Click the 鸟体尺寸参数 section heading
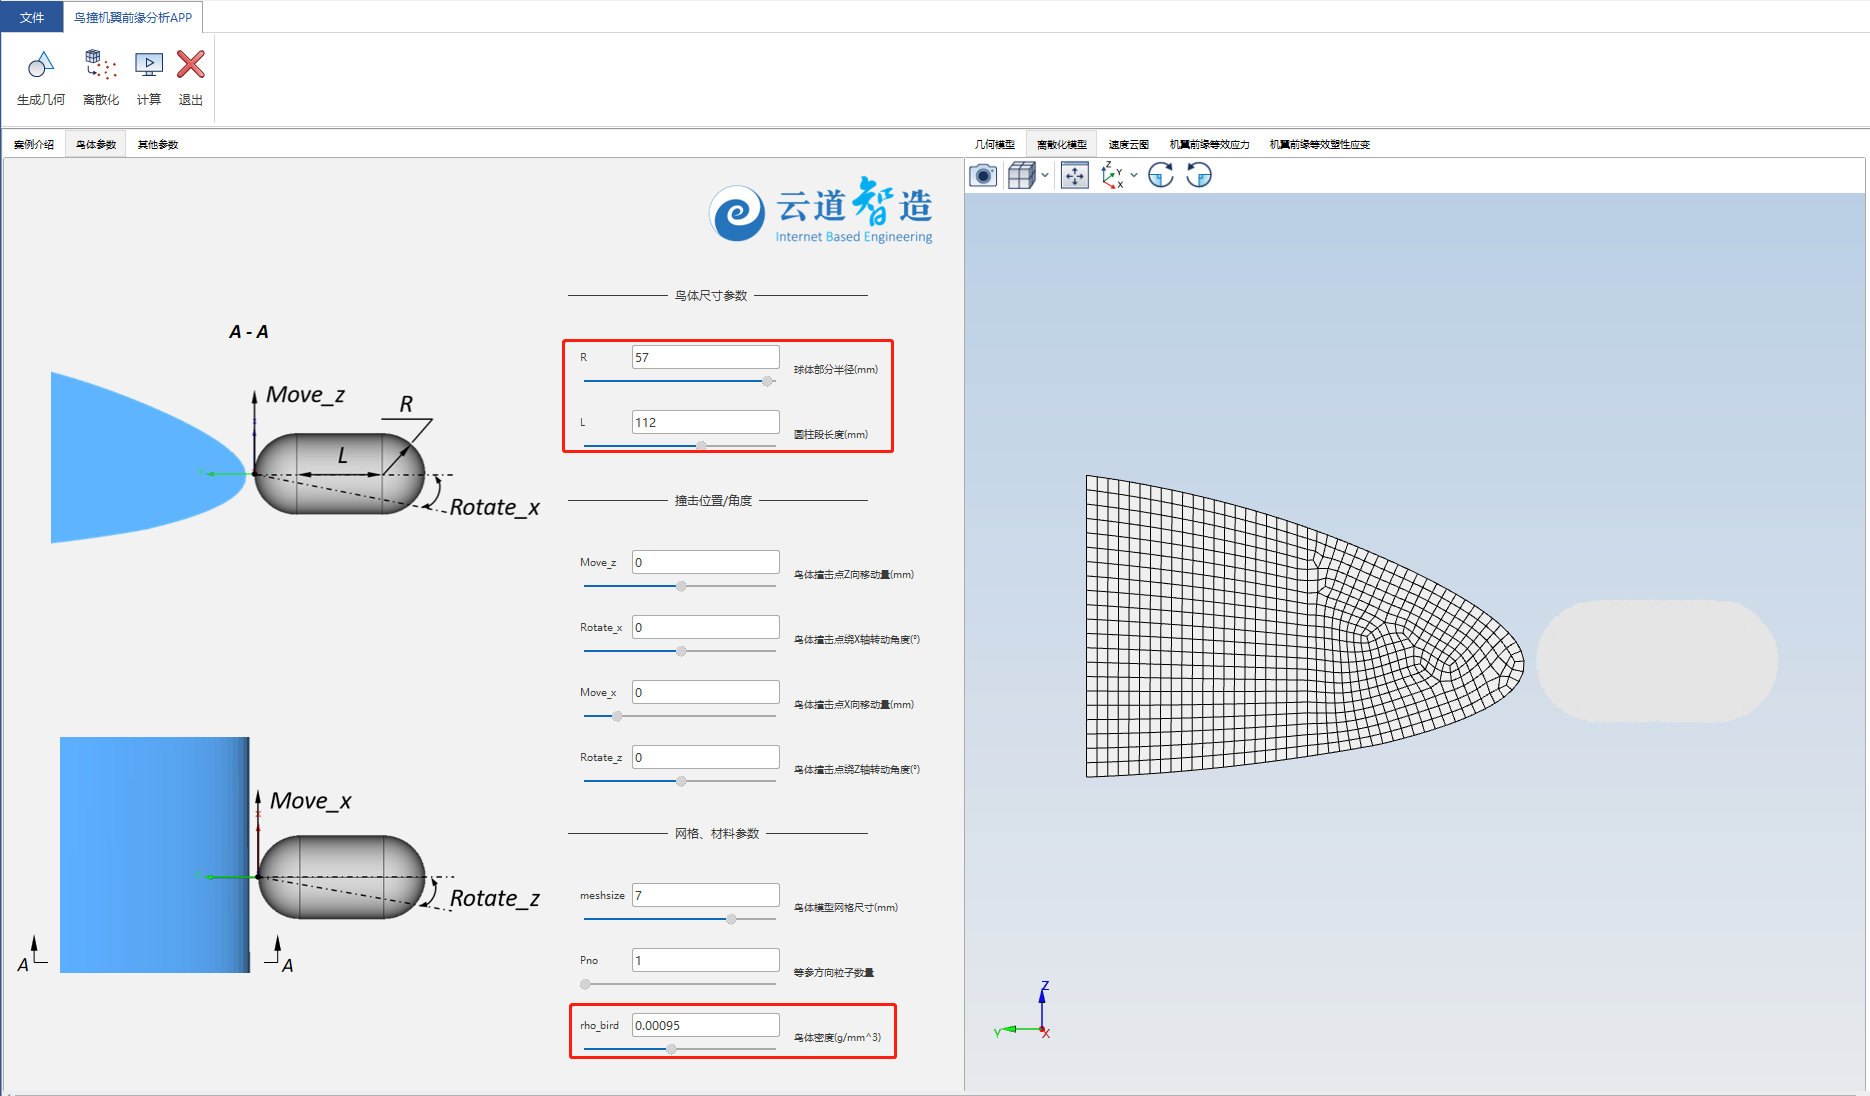 (x=711, y=296)
